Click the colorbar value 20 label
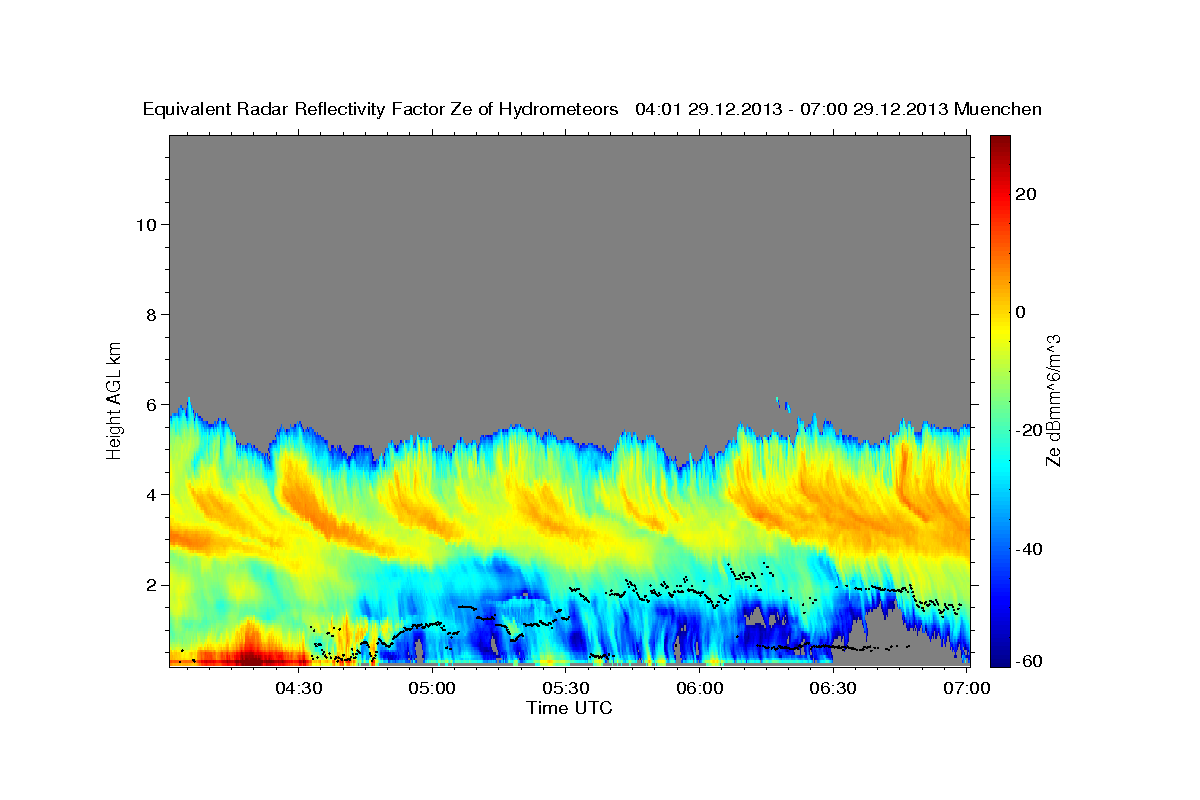The width and height of the screenshot is (1200, 800). tap(1027, 194)
